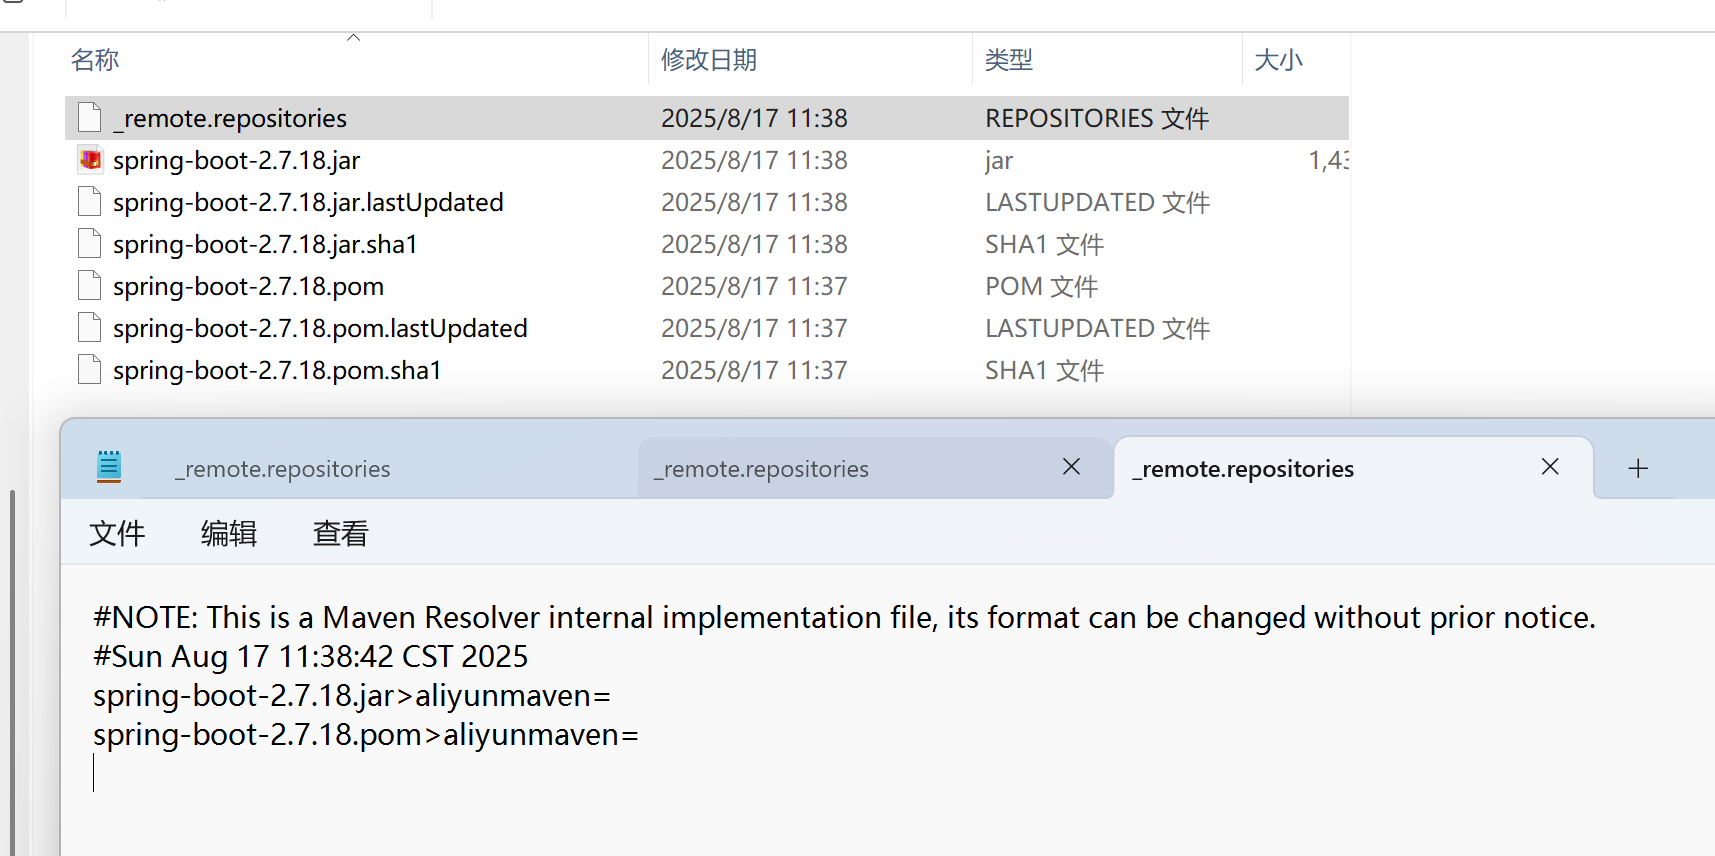This screenshot has width=1715, height=856.
Task: Close the second _remote.repositories tab
Action: 1071,467
